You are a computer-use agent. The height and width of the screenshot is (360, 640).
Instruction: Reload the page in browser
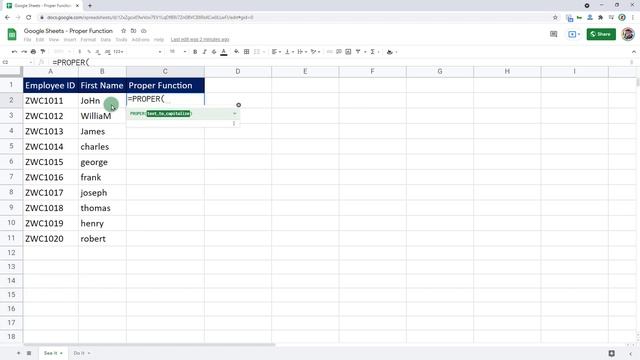point(29,18)
